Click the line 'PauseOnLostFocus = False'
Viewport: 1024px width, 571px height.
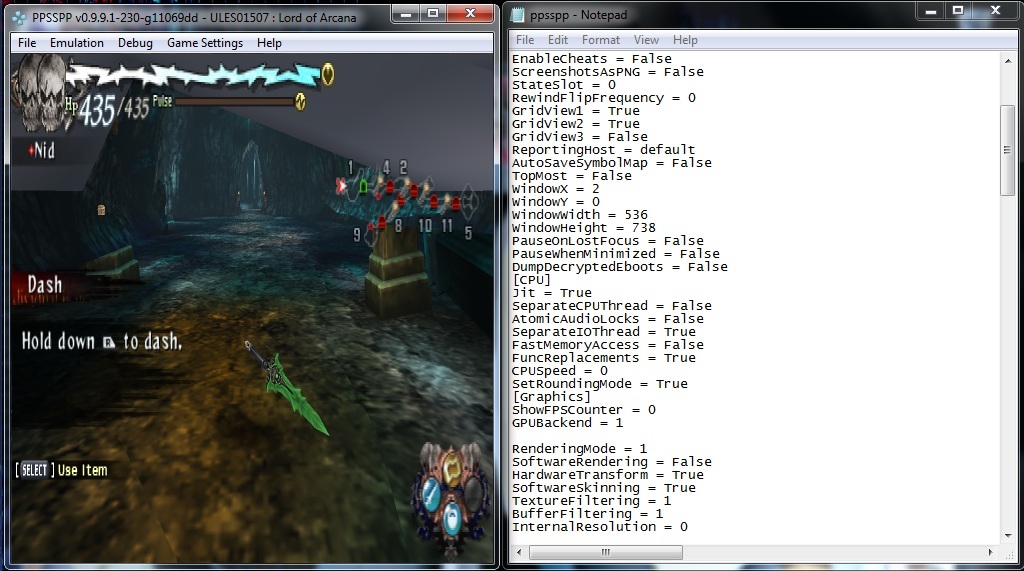click(x=608, y=241)
